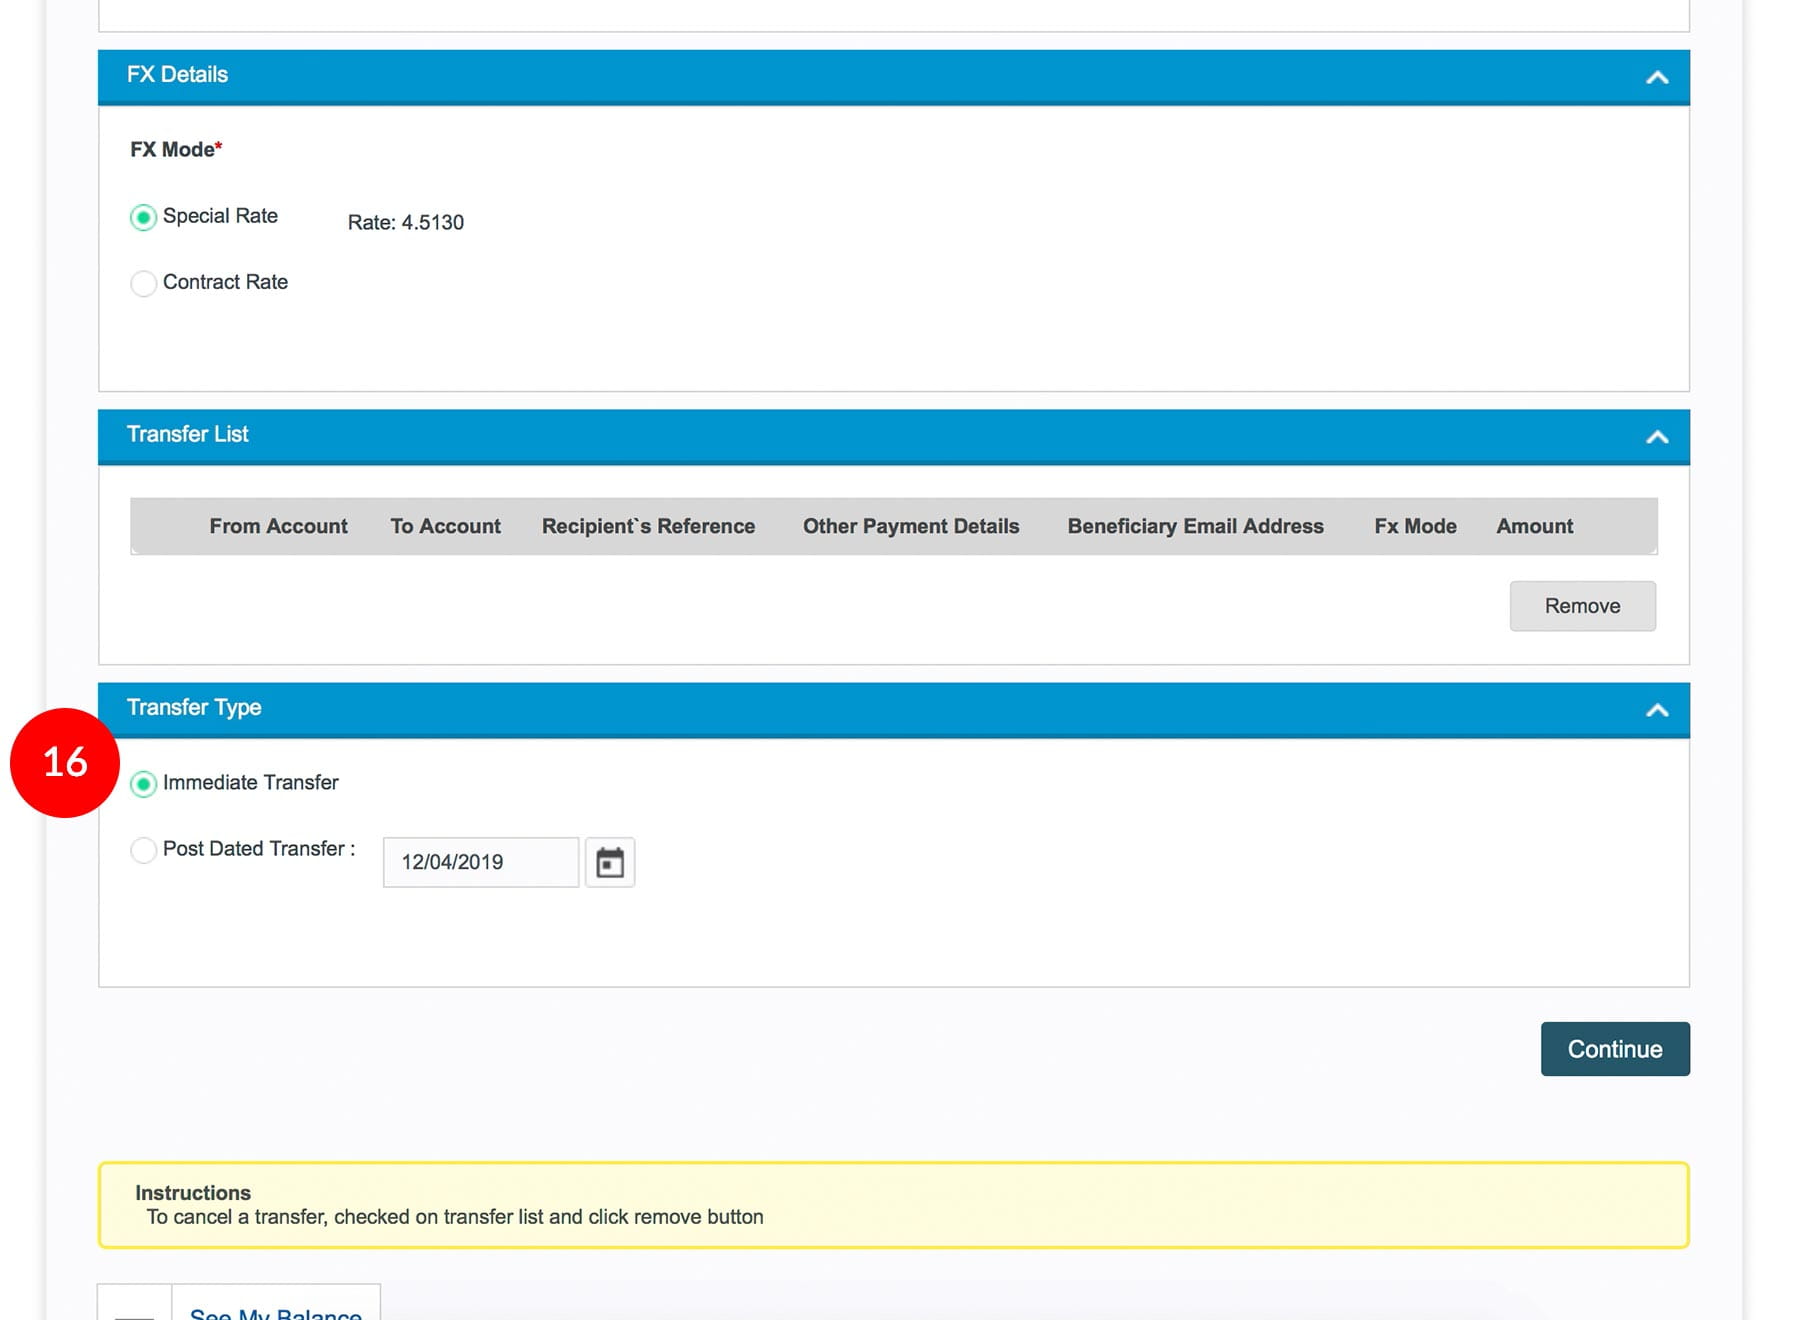Select Immediate Transfer radio button
Screen dimensions: 1800x1320
pyautogui.click(x=144, y=784)
